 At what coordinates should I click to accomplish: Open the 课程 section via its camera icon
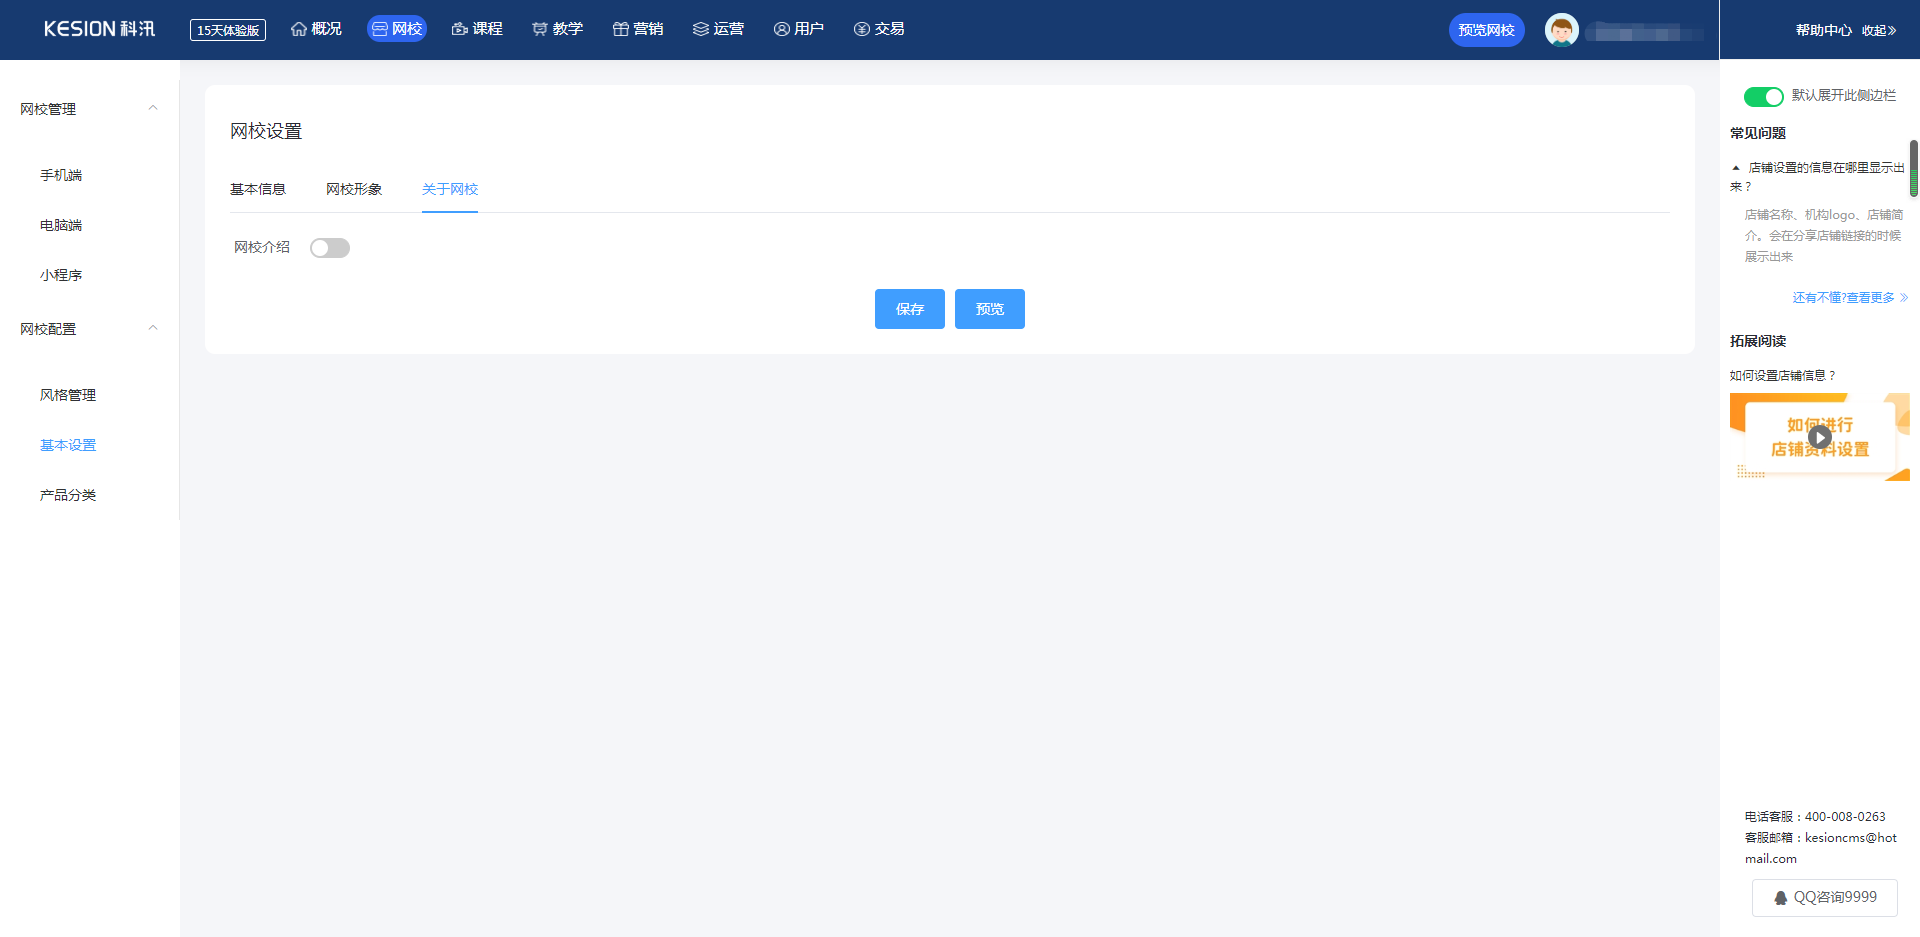pyautogui.click(x=460, y=29)
